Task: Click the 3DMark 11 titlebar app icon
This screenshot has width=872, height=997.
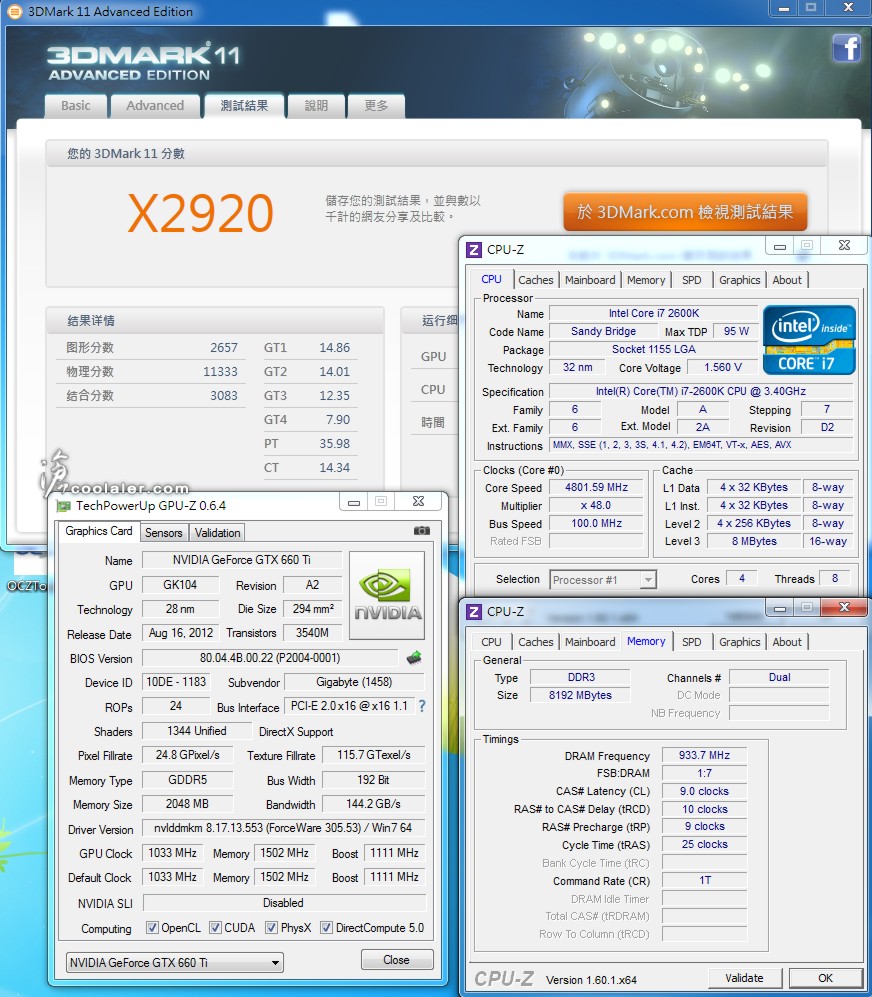Action: pyautogui.click(x=14, y=11)
